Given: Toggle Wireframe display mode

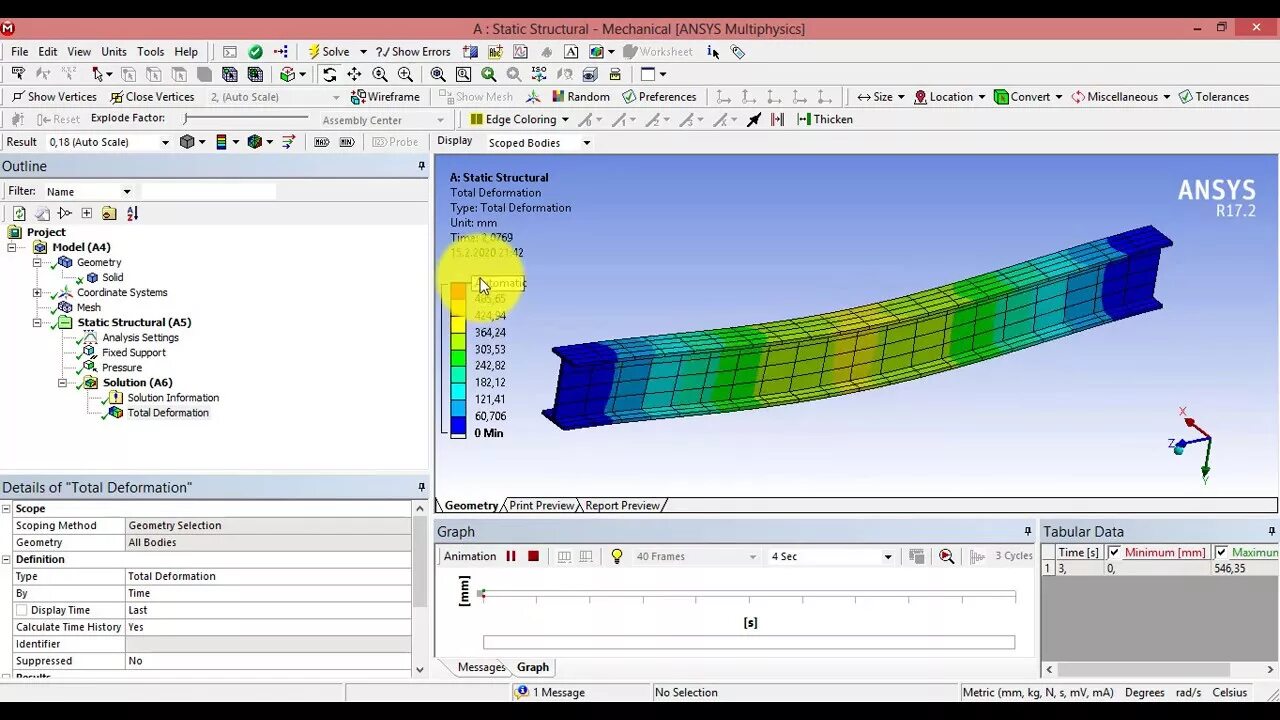Looking at the screenshot, I should [385, 97].
